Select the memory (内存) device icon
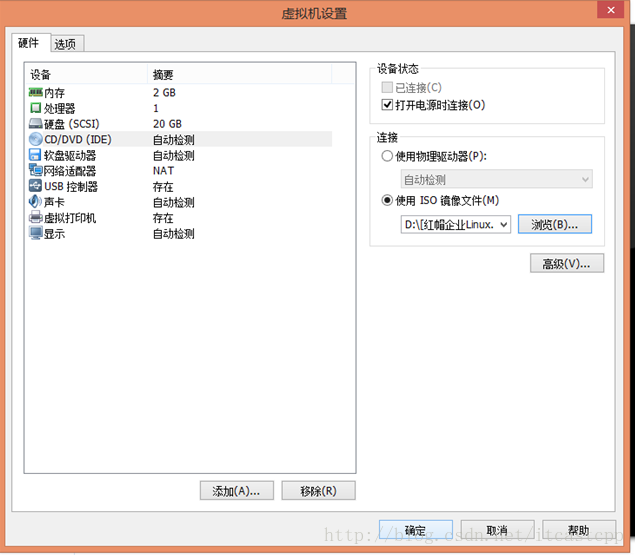The width and height of the screenshot is (635, 555). click(x=36, y=93)
